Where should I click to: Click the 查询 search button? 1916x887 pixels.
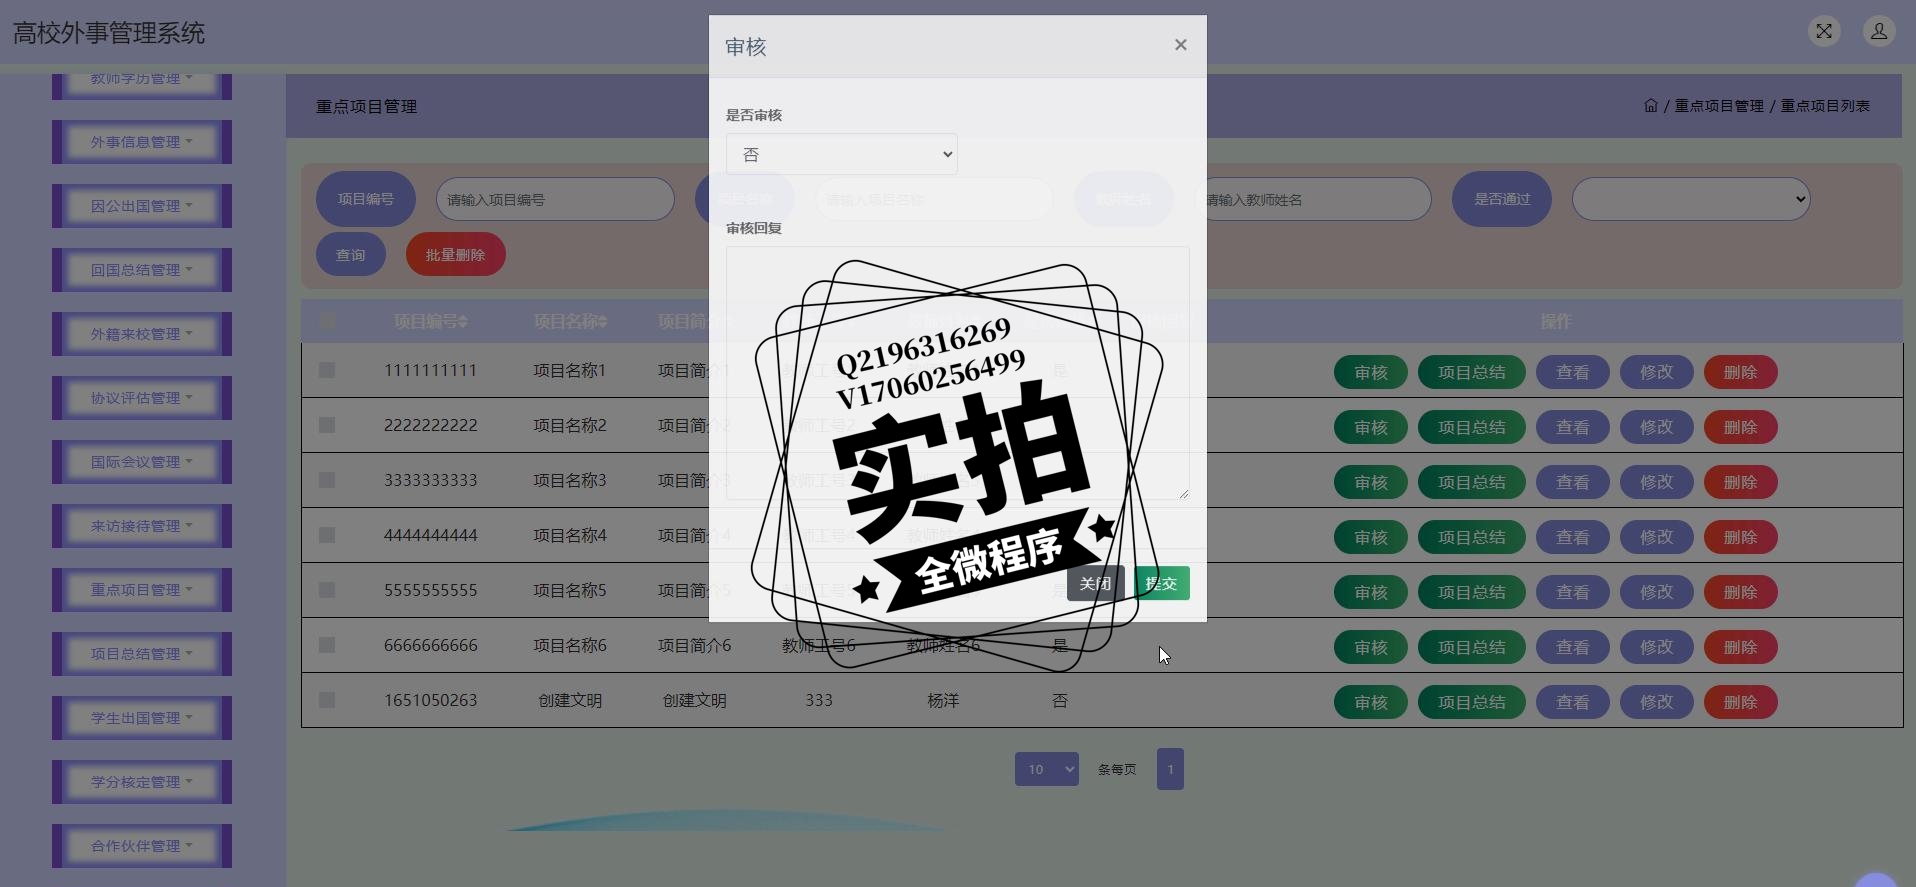click(350, 255)
